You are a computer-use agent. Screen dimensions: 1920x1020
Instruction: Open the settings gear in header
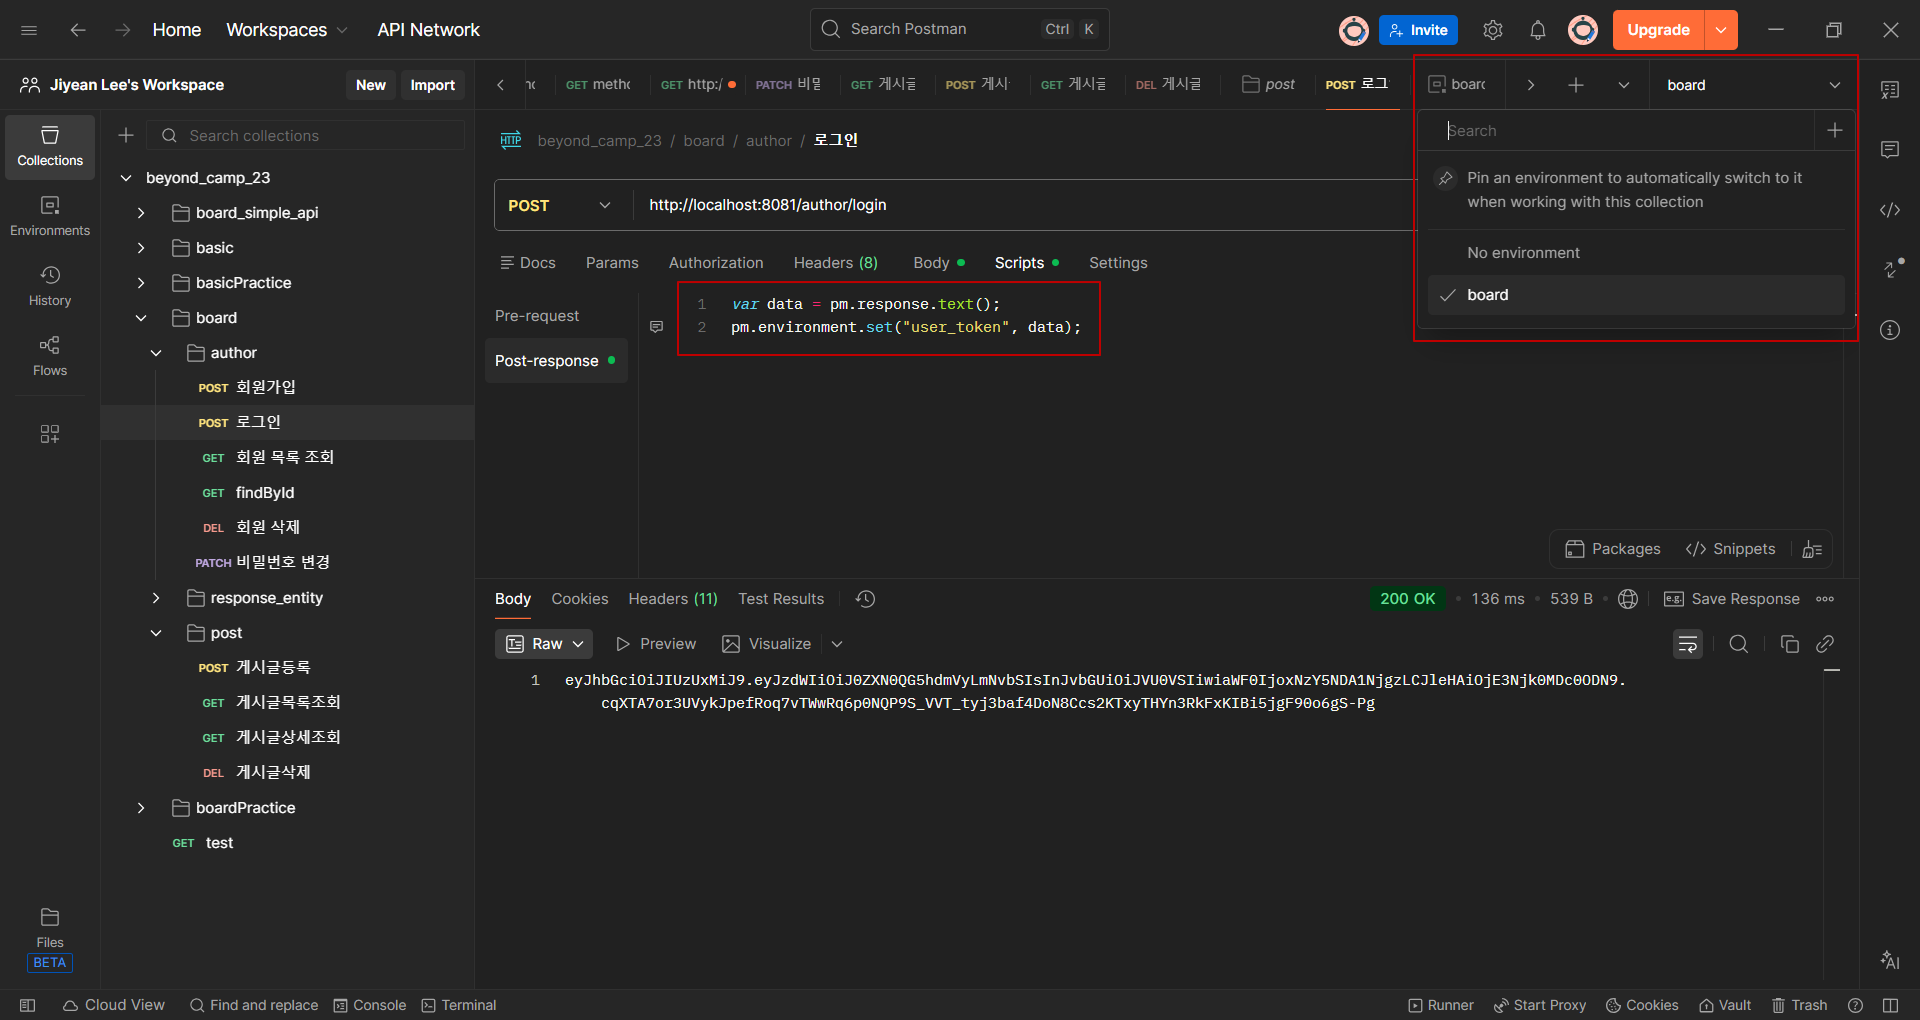[x=1493, y=30]
